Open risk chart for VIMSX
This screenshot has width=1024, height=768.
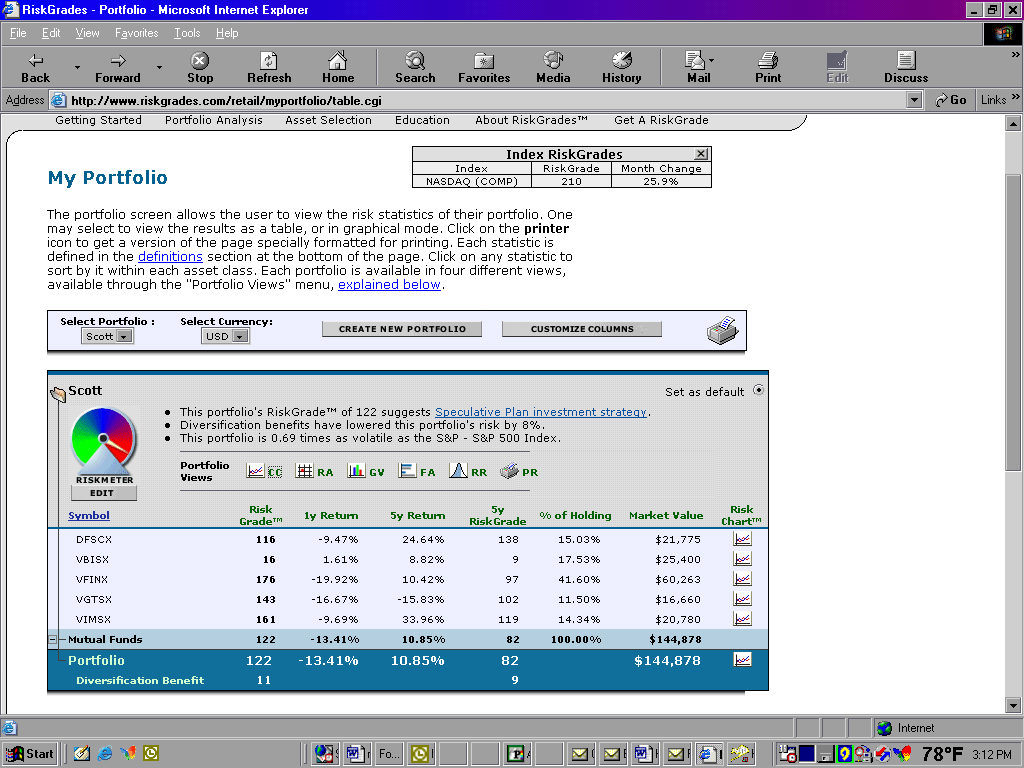coord(742,618)
